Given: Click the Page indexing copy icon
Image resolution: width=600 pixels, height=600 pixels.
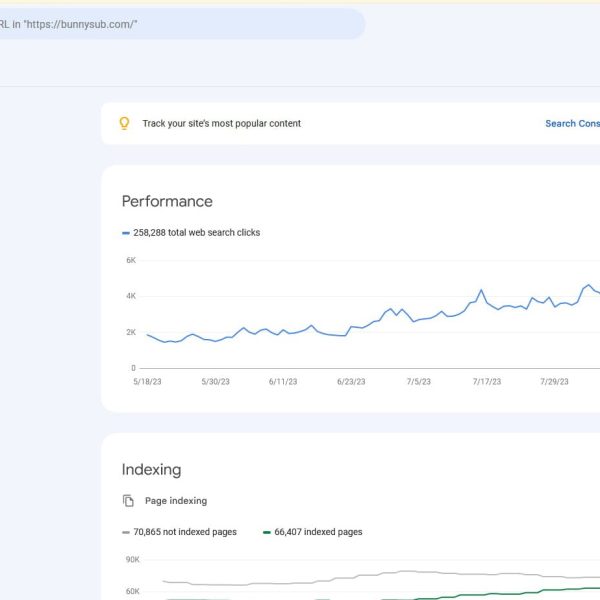Looking at the screenshot, I should pos(128,501).
